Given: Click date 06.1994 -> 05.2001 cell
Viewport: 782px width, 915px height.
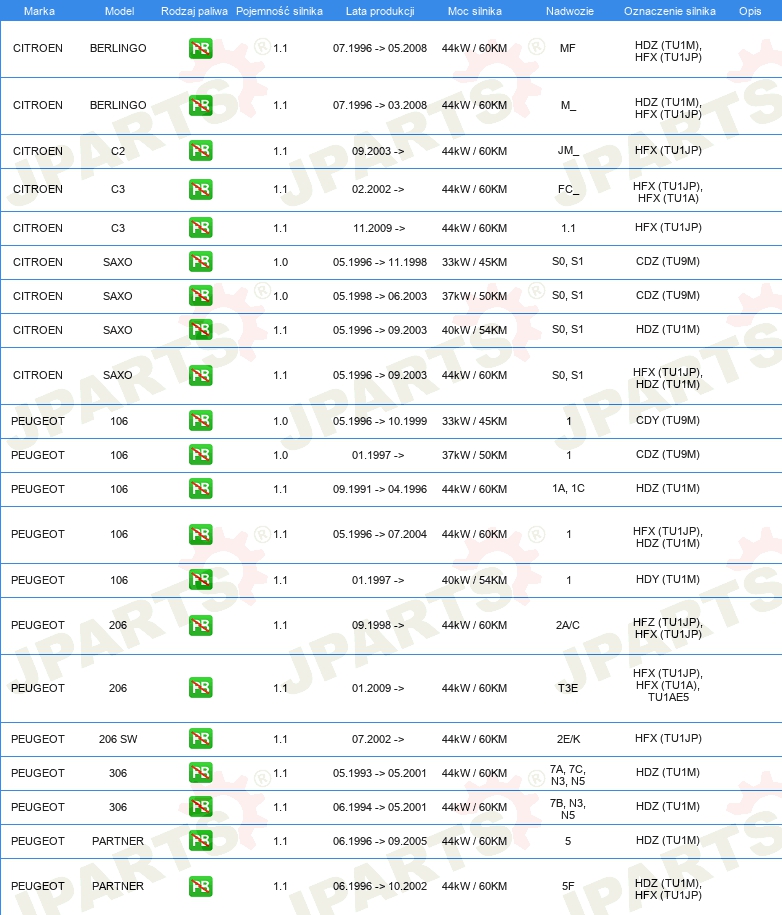Looking at the screenshot, I should (380, 807).
